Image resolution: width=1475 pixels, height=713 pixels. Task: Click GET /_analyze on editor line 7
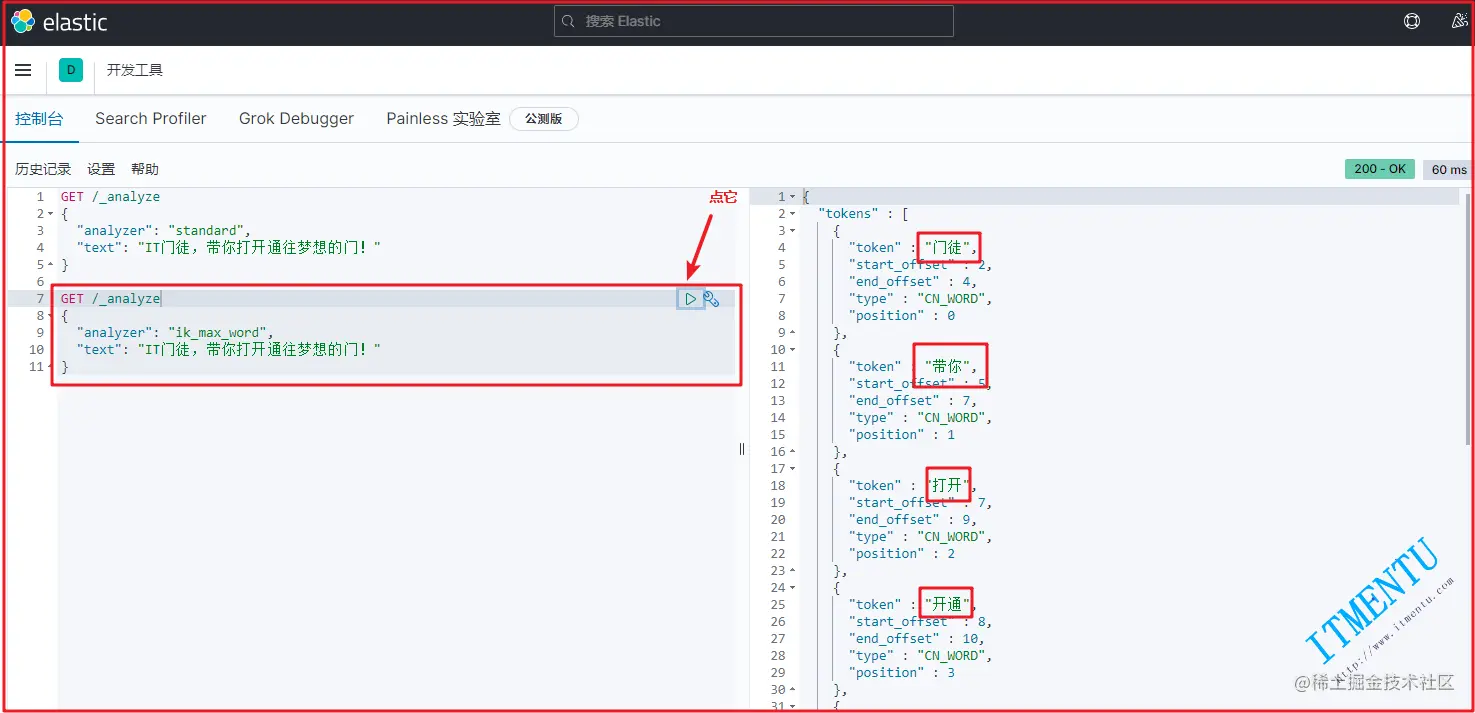click(x=110, y=299)
